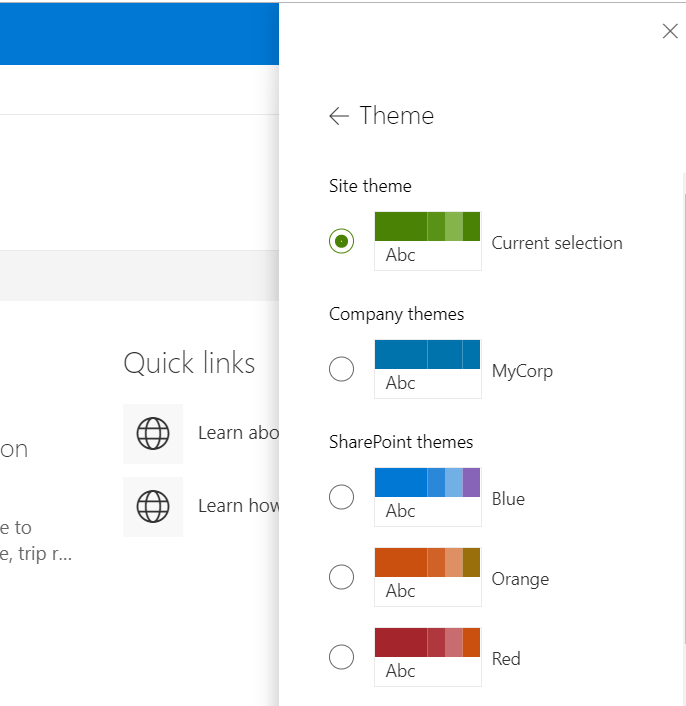686x706 pixels.
Task: Select the MyCorp theme radio button
Action: point(341,369)
